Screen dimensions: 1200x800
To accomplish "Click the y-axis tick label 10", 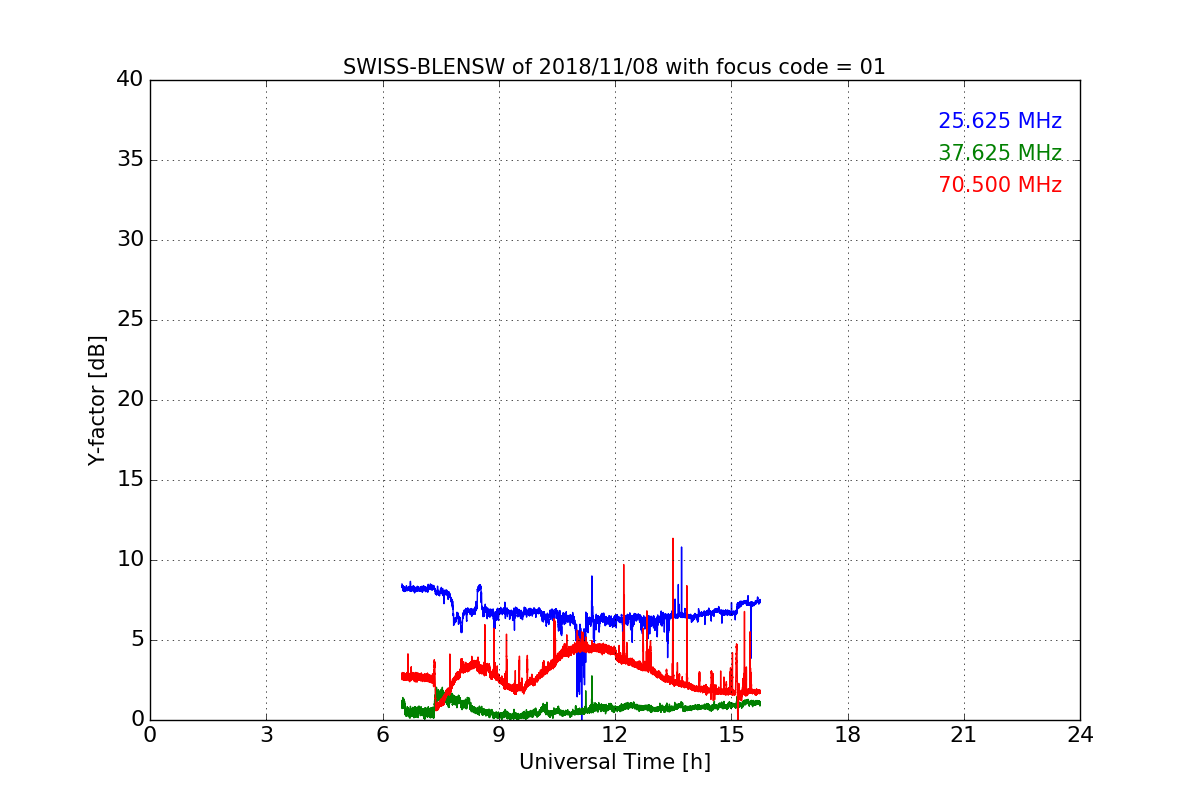I will click(130, 560).
